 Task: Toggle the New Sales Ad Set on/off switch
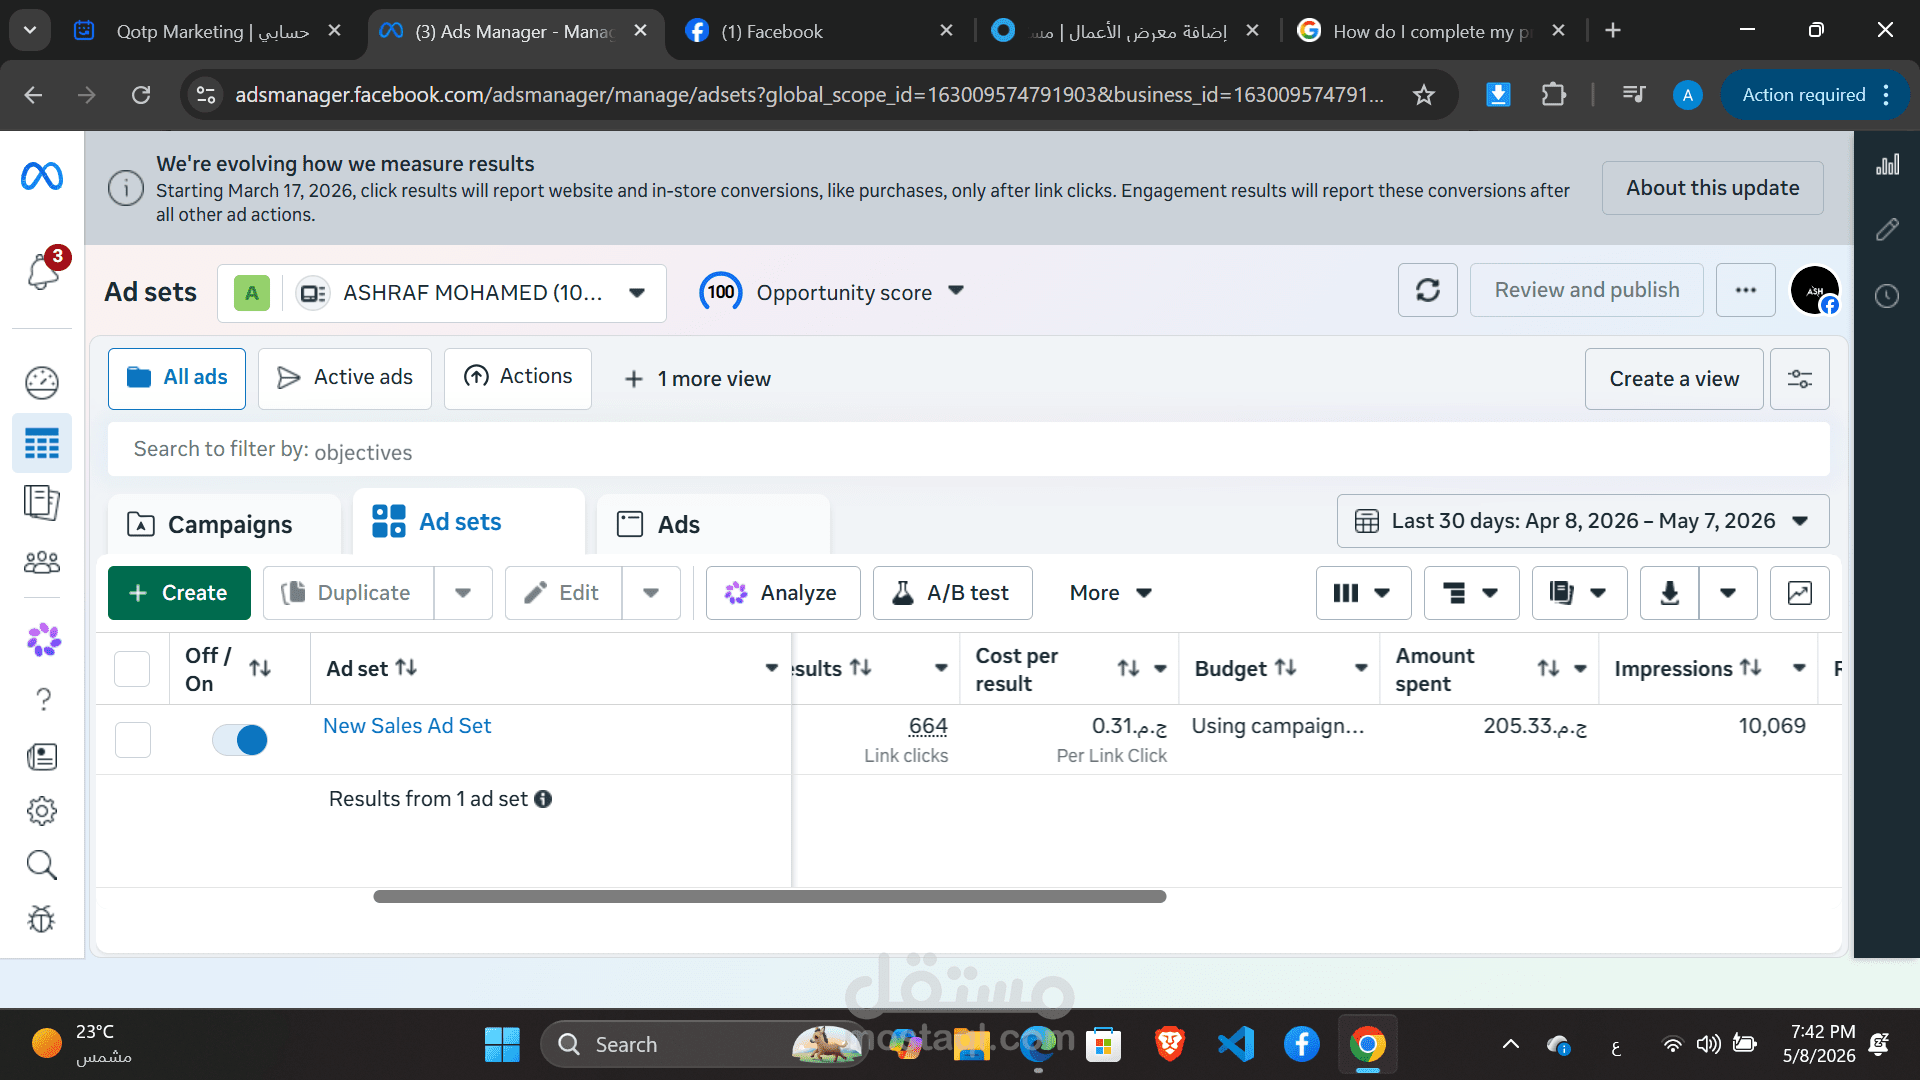pyautogui.click(x=240, y=740)
